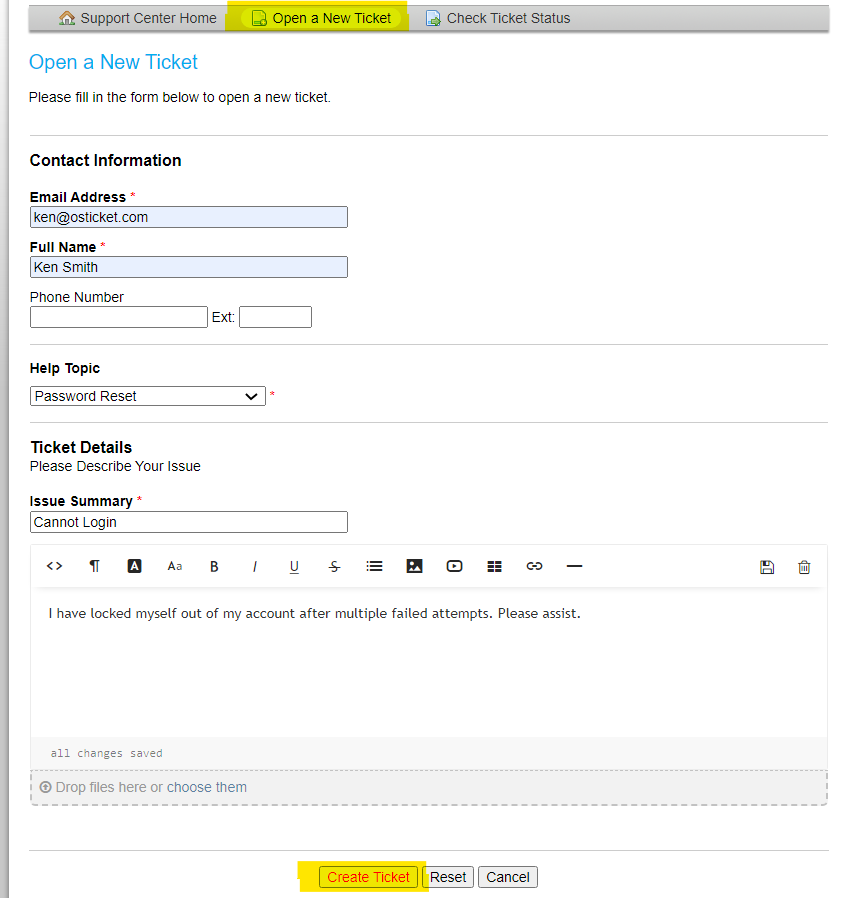Open the Help Topic dropdown
This screenshot has width=841, height=898.
pos(147,396)
